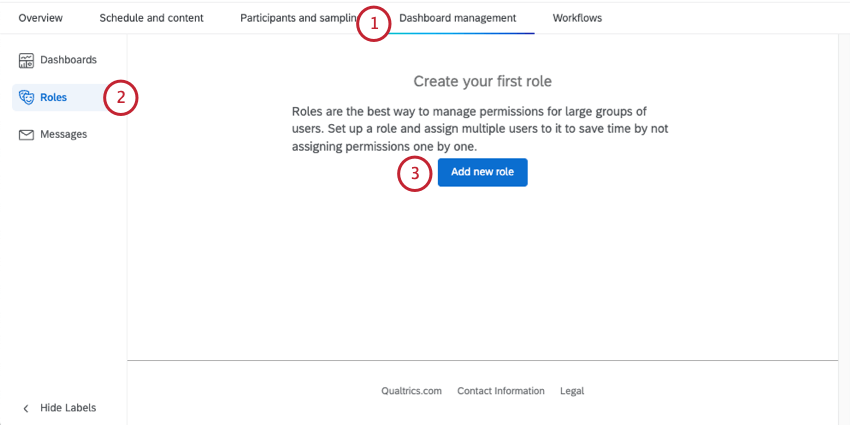Open the Qualtrics.com footer link
The width and height of the screenshot is (850, 425).
[x=411, y=391]
